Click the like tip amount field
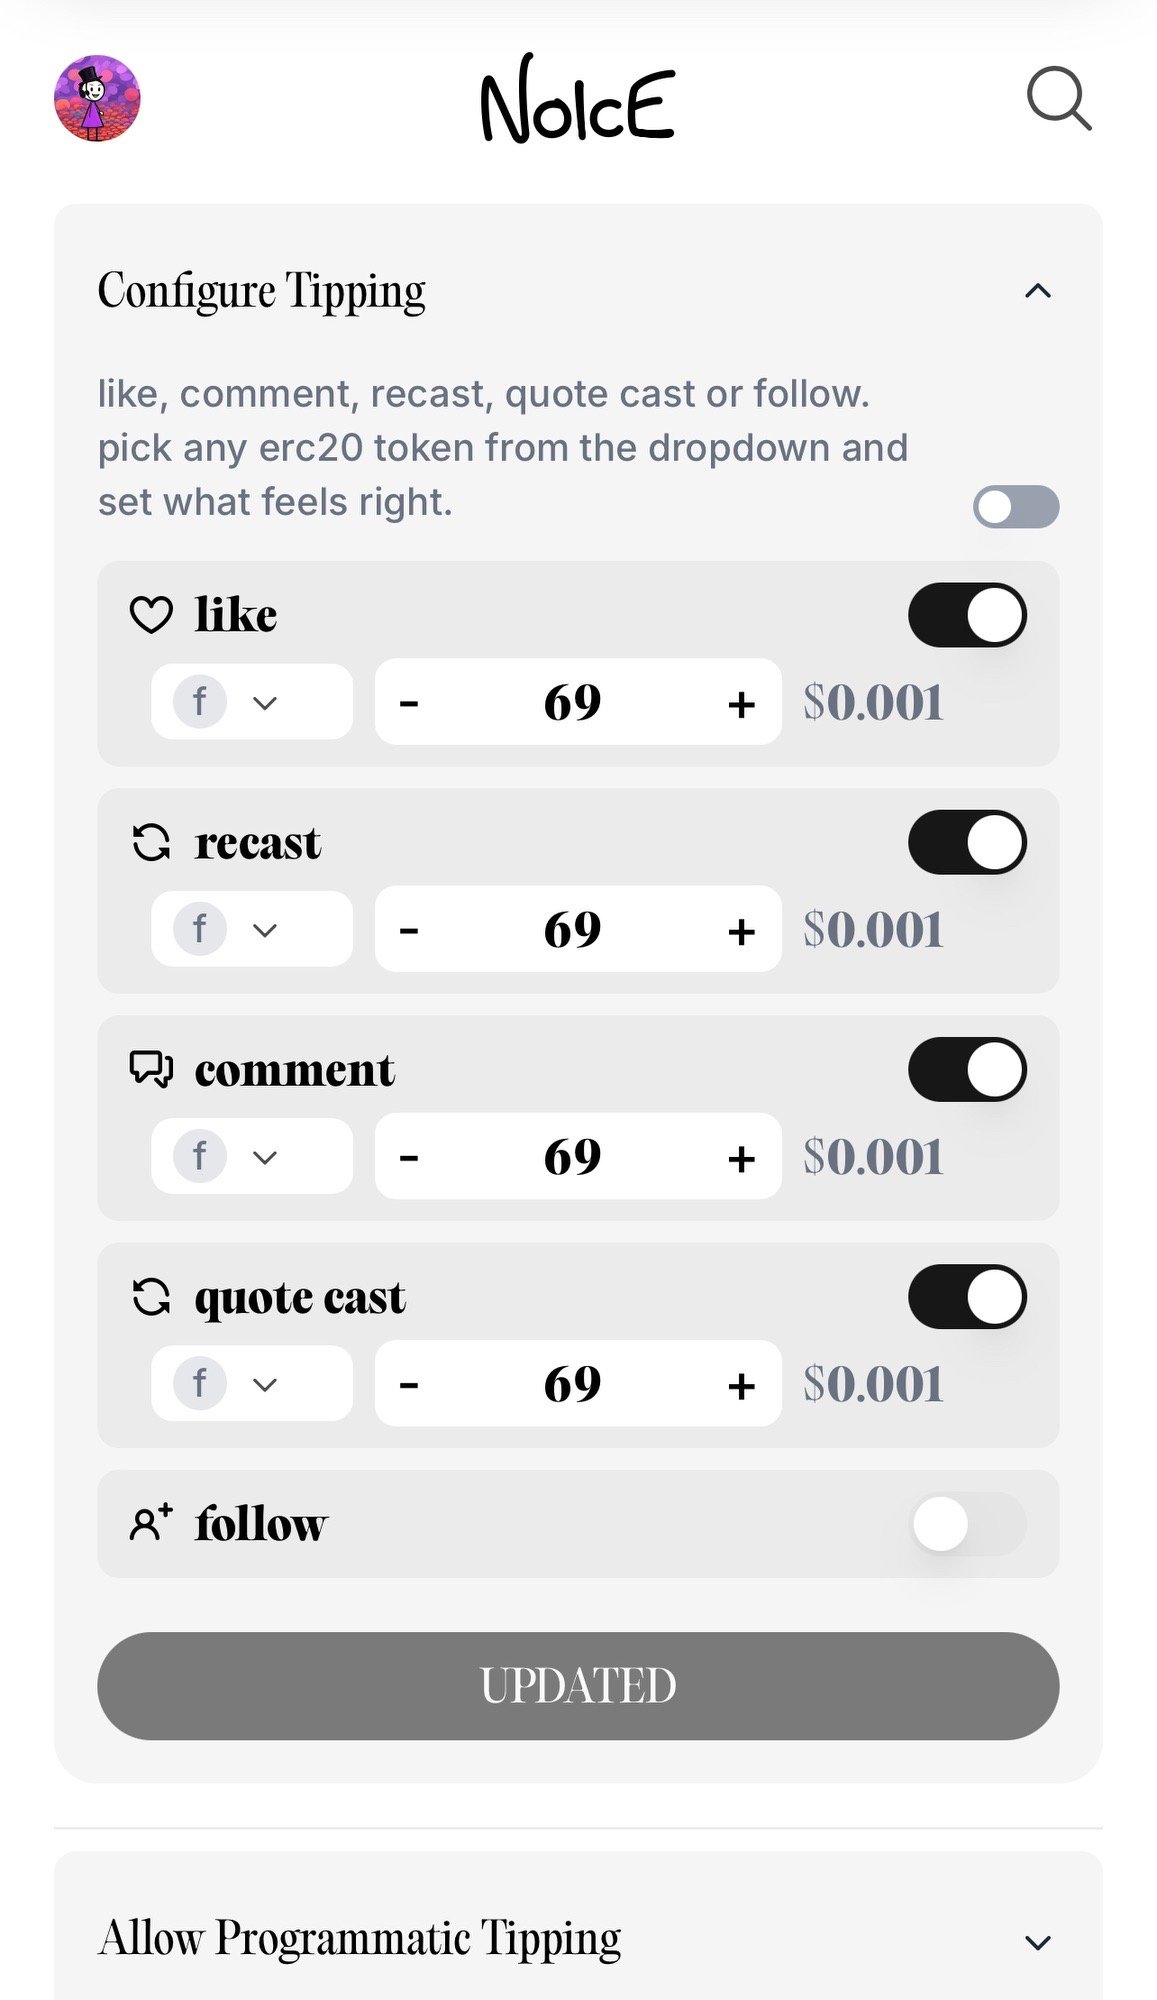 (573, 702)
